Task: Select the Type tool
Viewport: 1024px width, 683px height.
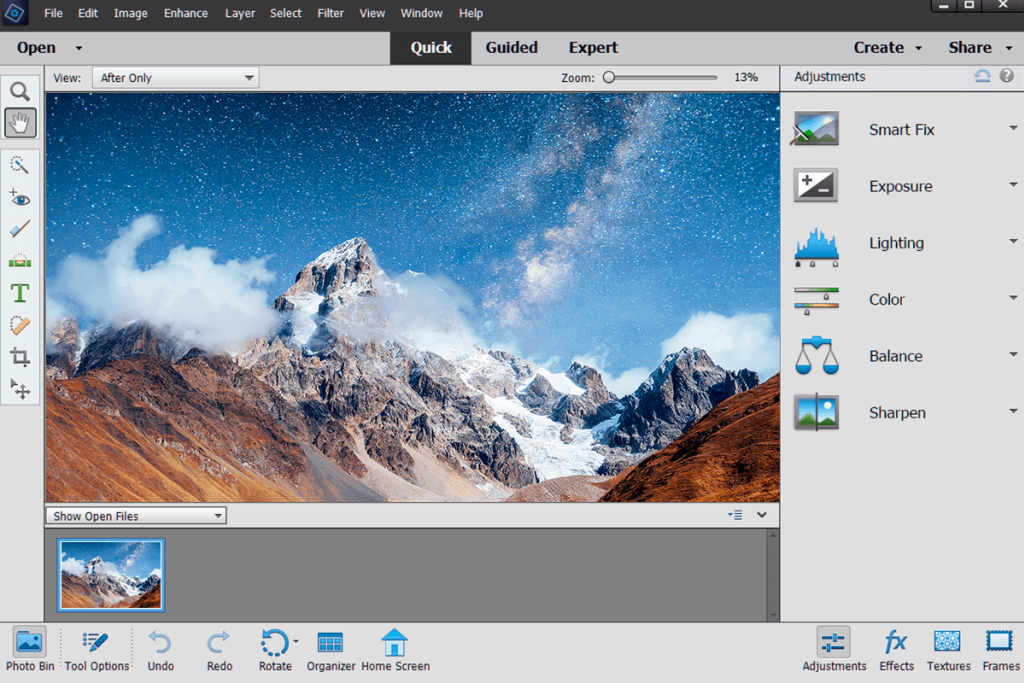Action: 20,293
